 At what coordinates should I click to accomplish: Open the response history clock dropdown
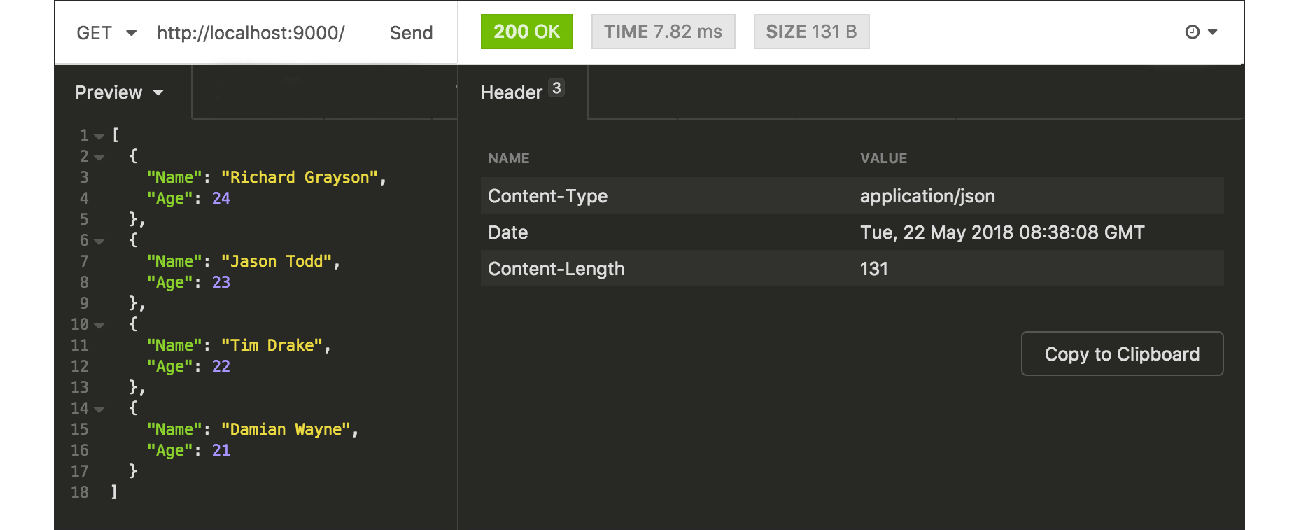click(1201, 32)
